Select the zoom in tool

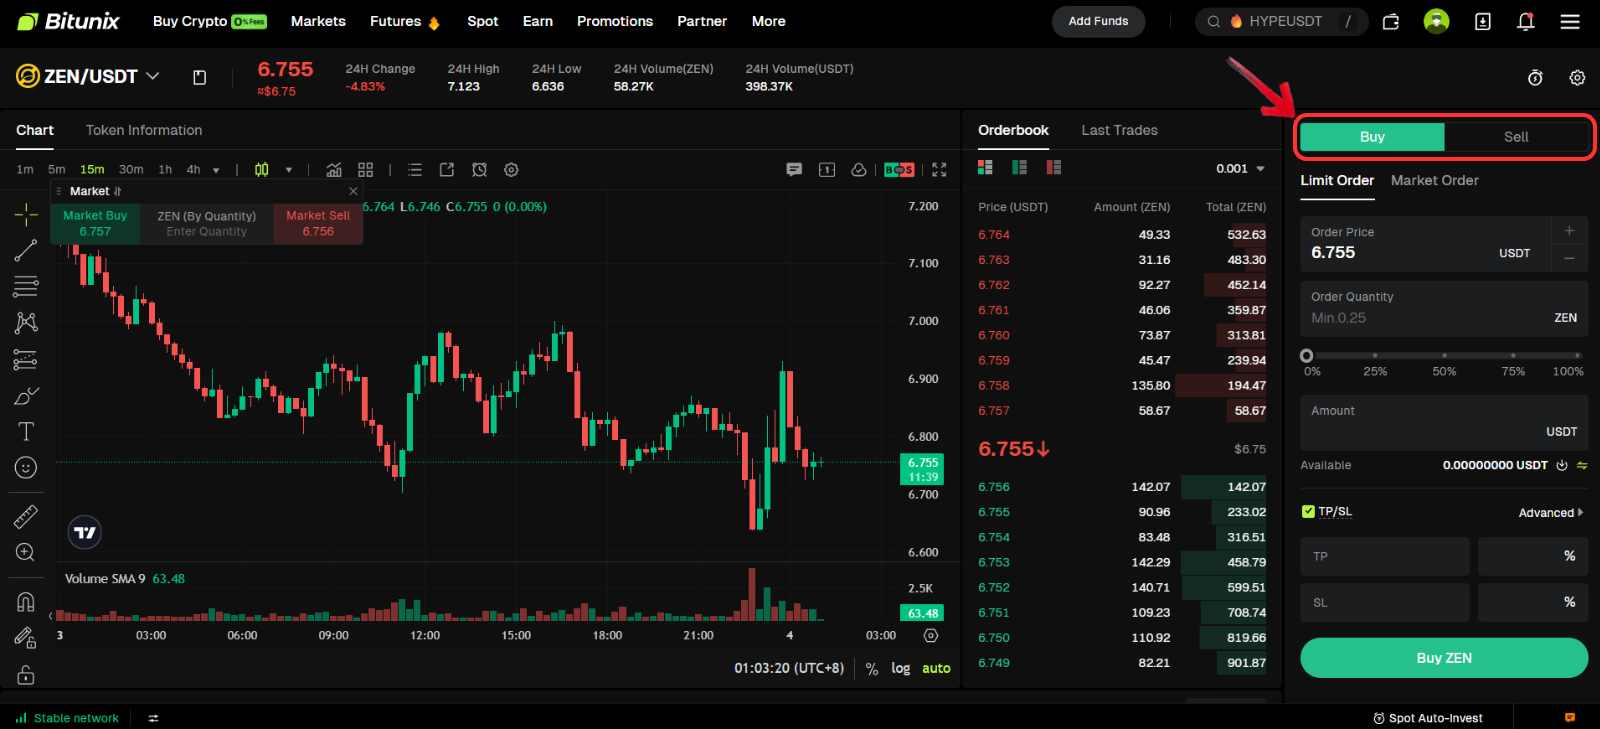tap(26, 552)
